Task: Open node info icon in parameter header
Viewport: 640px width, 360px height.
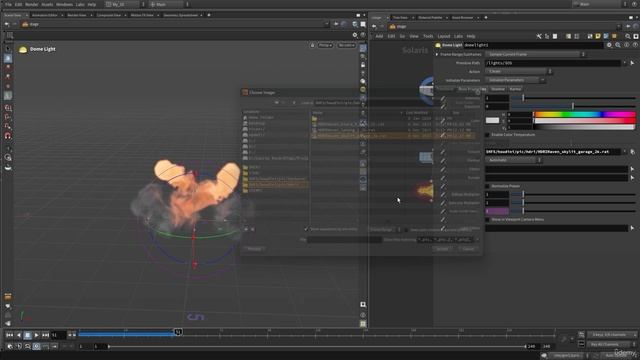Action: point(626,45)
